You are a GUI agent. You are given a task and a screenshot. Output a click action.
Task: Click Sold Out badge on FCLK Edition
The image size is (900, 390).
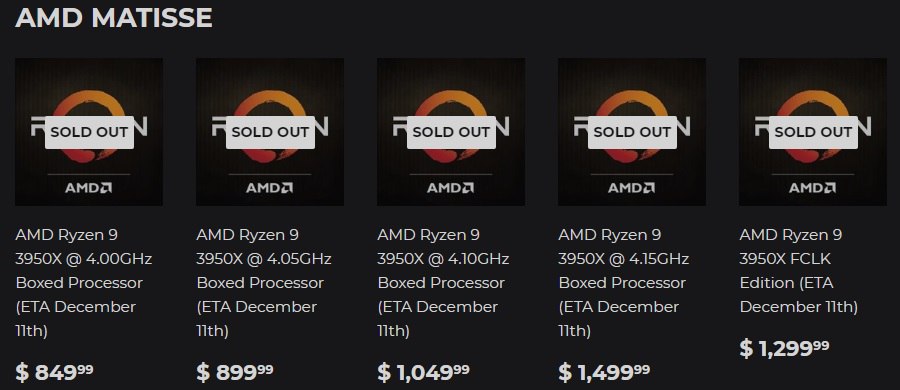coord(813,132)
